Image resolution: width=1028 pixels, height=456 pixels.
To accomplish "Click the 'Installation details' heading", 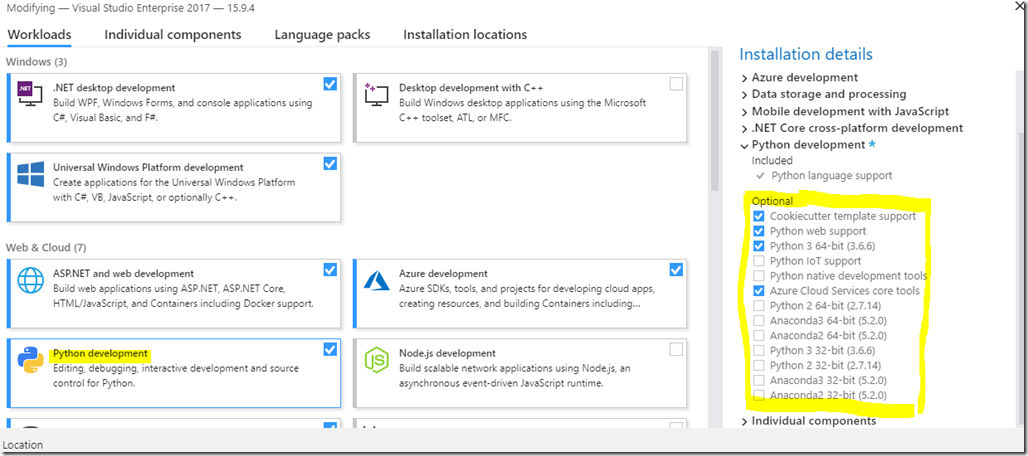I will click(806, 54).
